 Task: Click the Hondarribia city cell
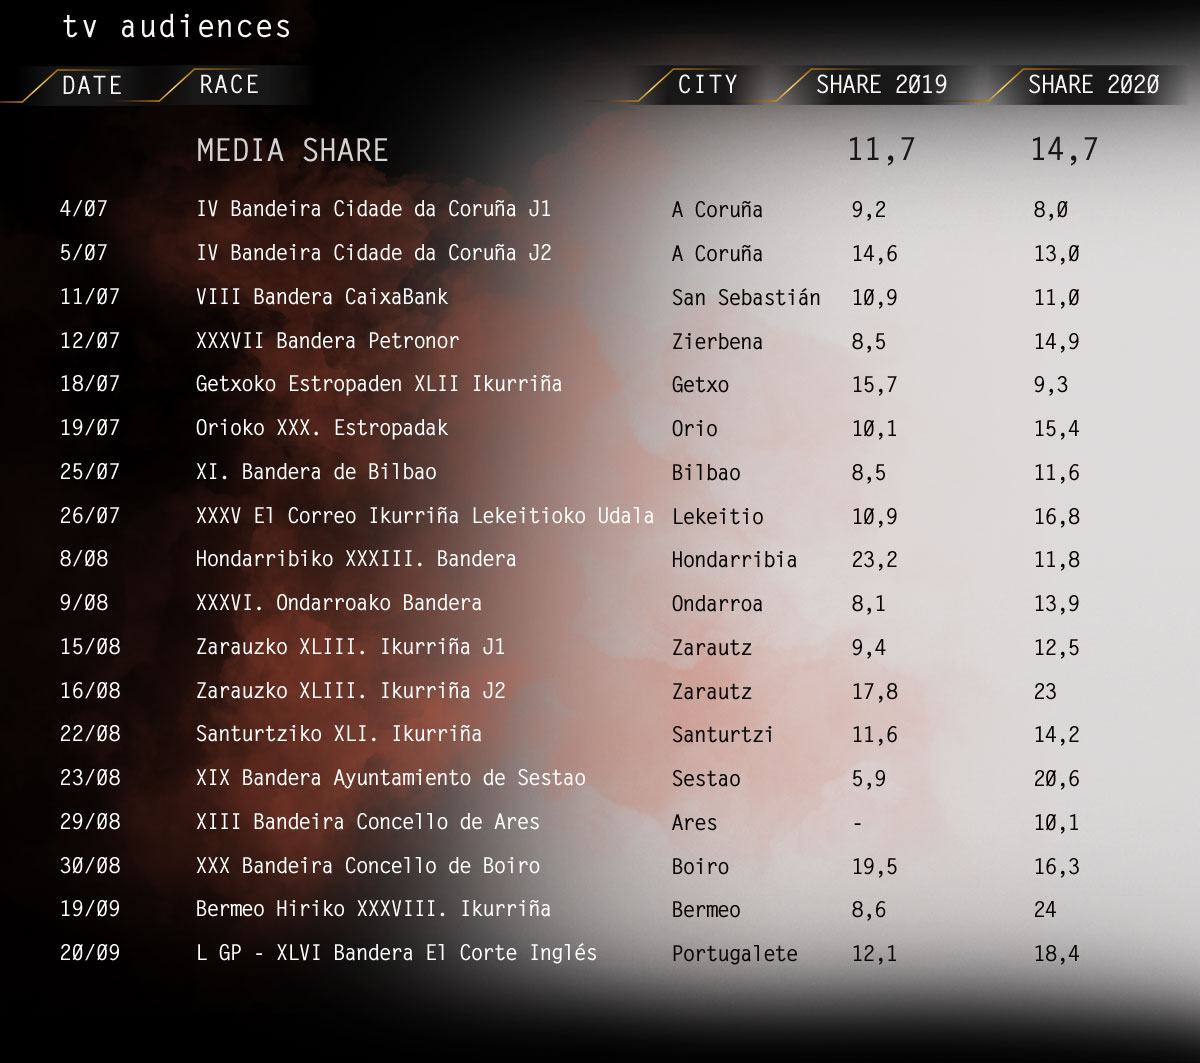click(x=734, y=560)
